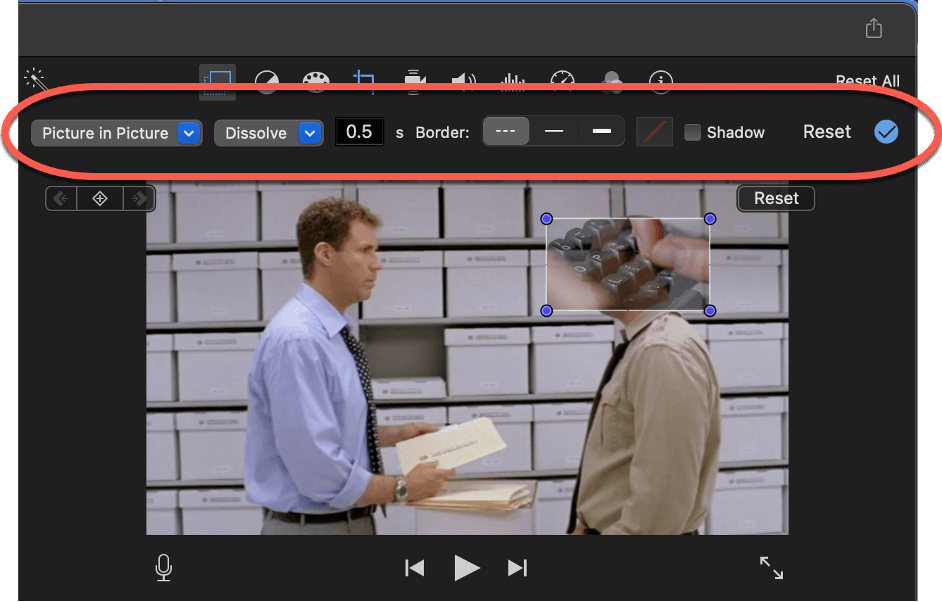This screenshot has width=942, height=602.
Task: Open the Picture in Picture dropdown
Action: 117,133
